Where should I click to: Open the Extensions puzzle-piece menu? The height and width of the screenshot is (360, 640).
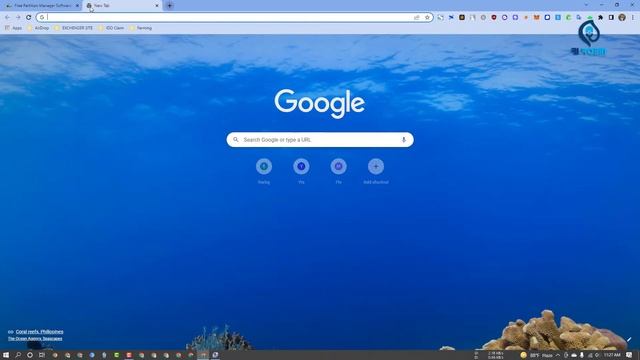[600, 17]
